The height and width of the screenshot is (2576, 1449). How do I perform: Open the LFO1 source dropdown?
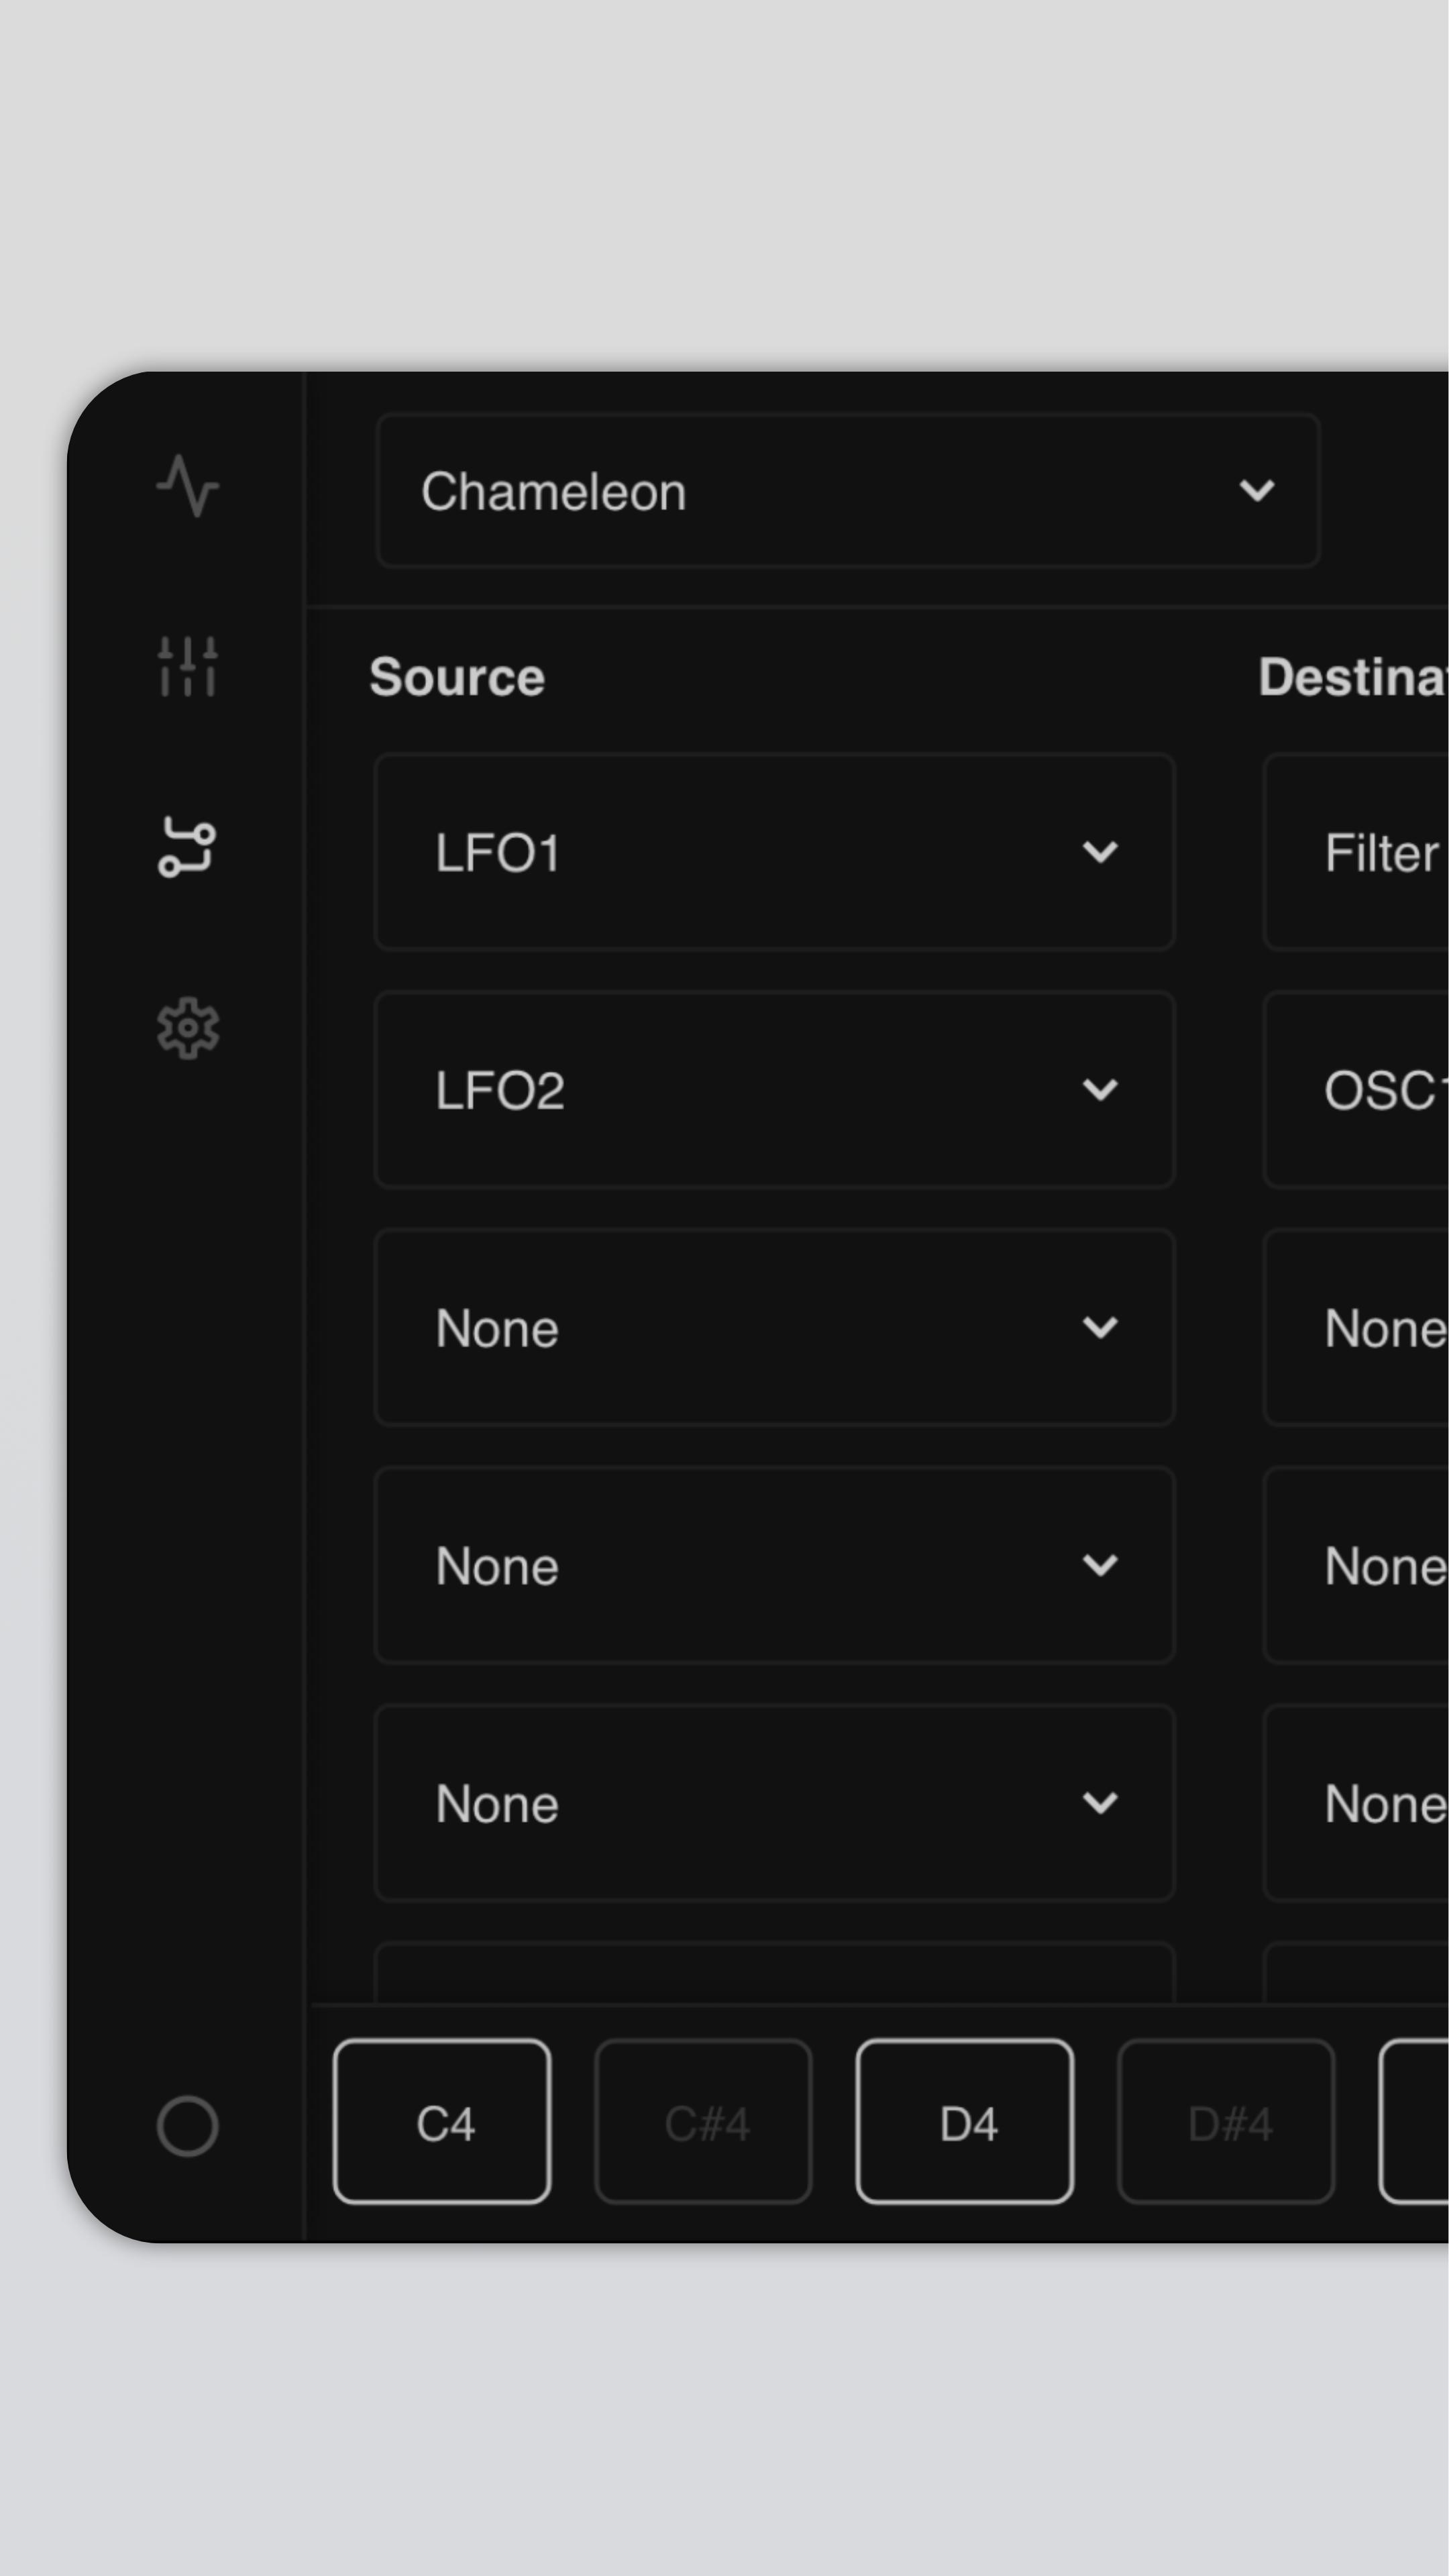click(x=774, y=852)
